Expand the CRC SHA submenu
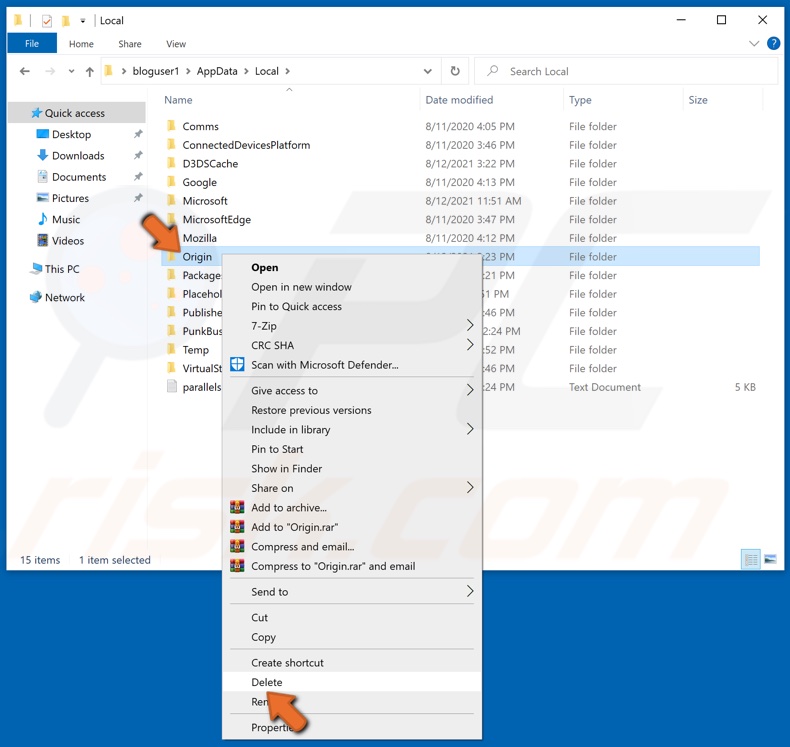 tap(352, 346)
